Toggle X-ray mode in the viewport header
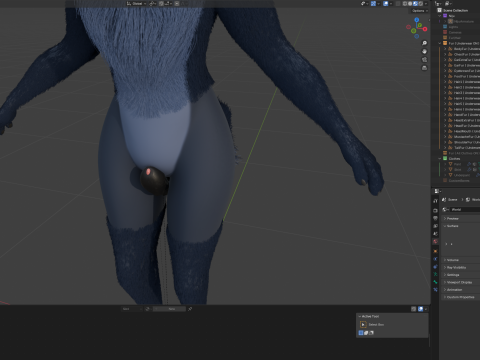Image resolution: width=480 pixels, height=360 pixels. [398, 4]
